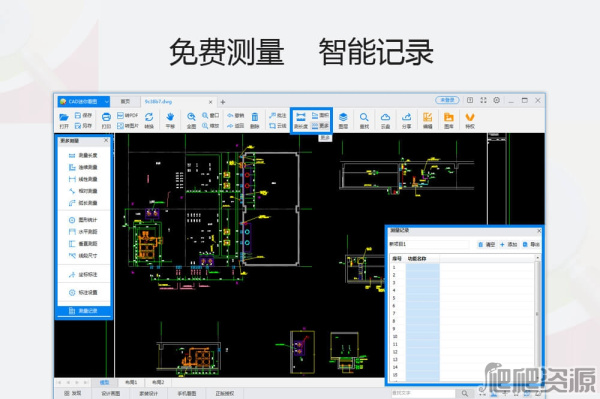
Task: Select Coordinate Annotation (坐标标注) in side panel
Action: [x=83, y=275]
